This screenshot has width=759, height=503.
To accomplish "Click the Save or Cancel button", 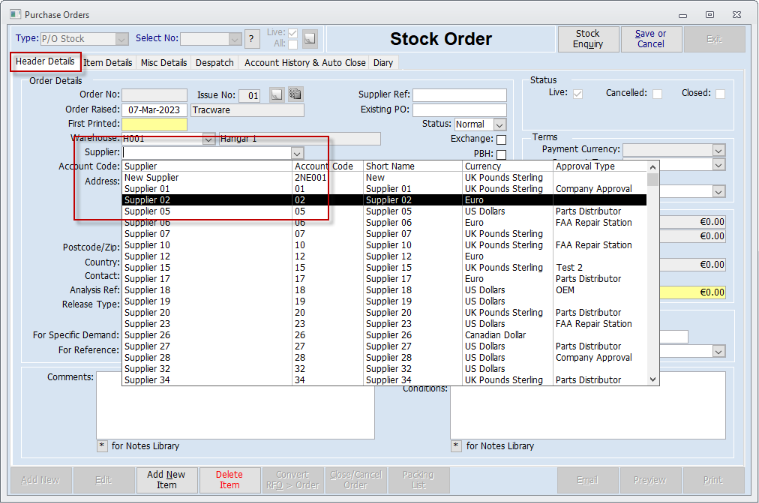I will point(651,39).
